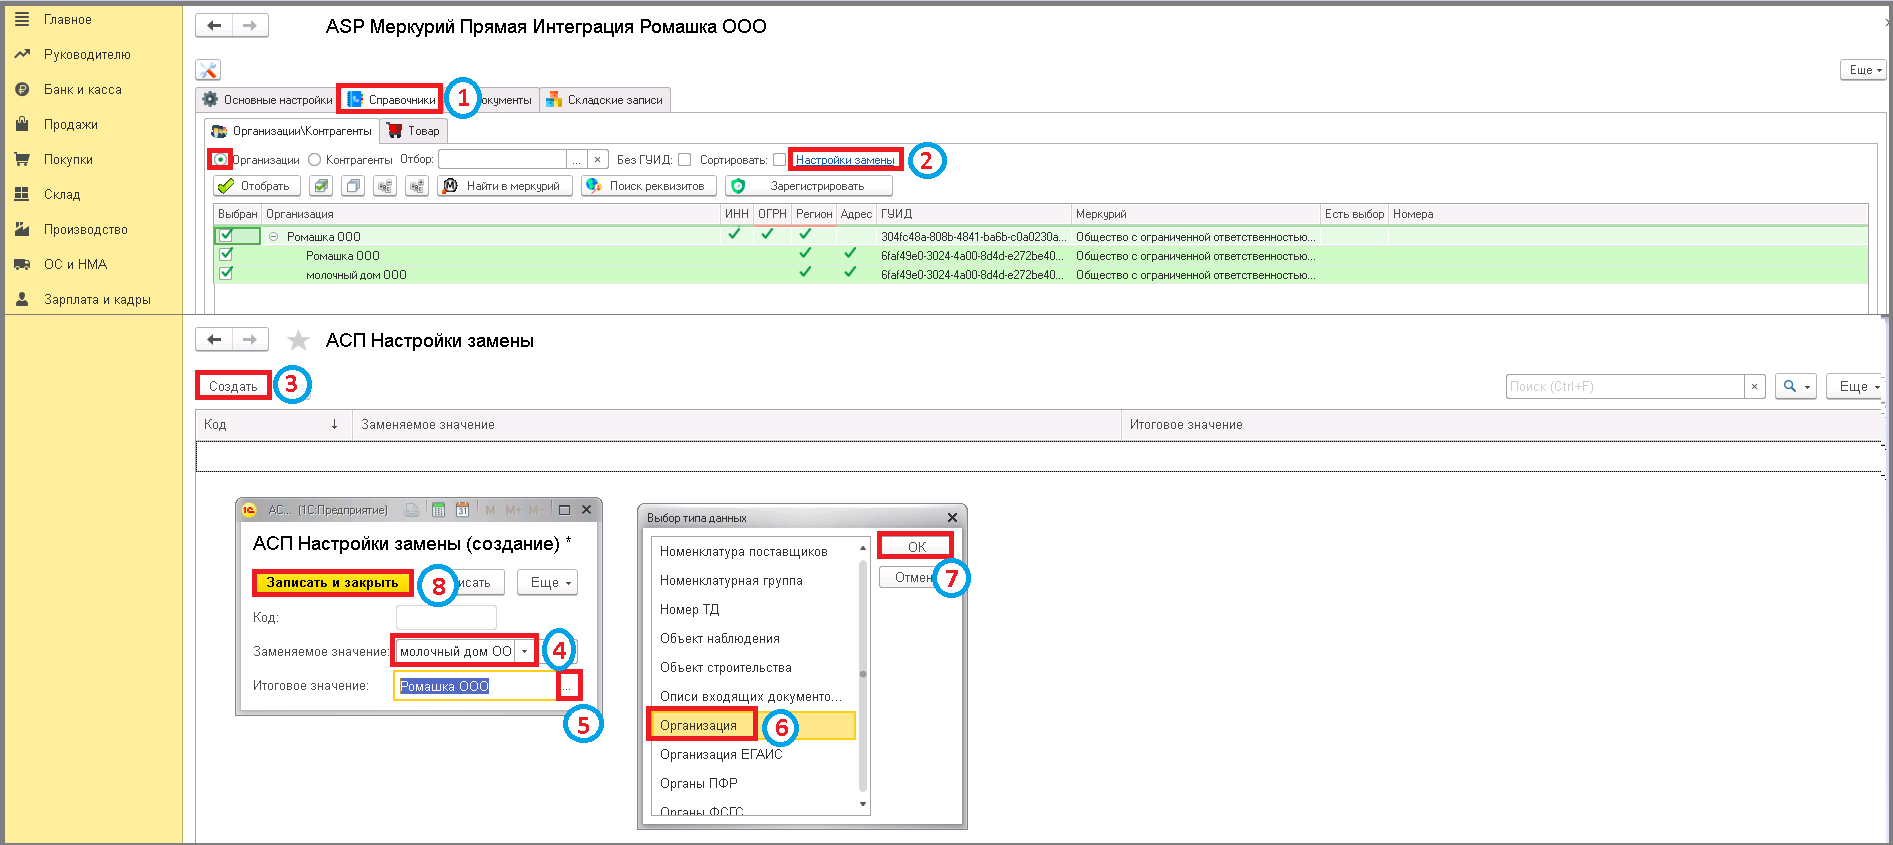Click the back arrow in the top navigation

click(214, 25)
